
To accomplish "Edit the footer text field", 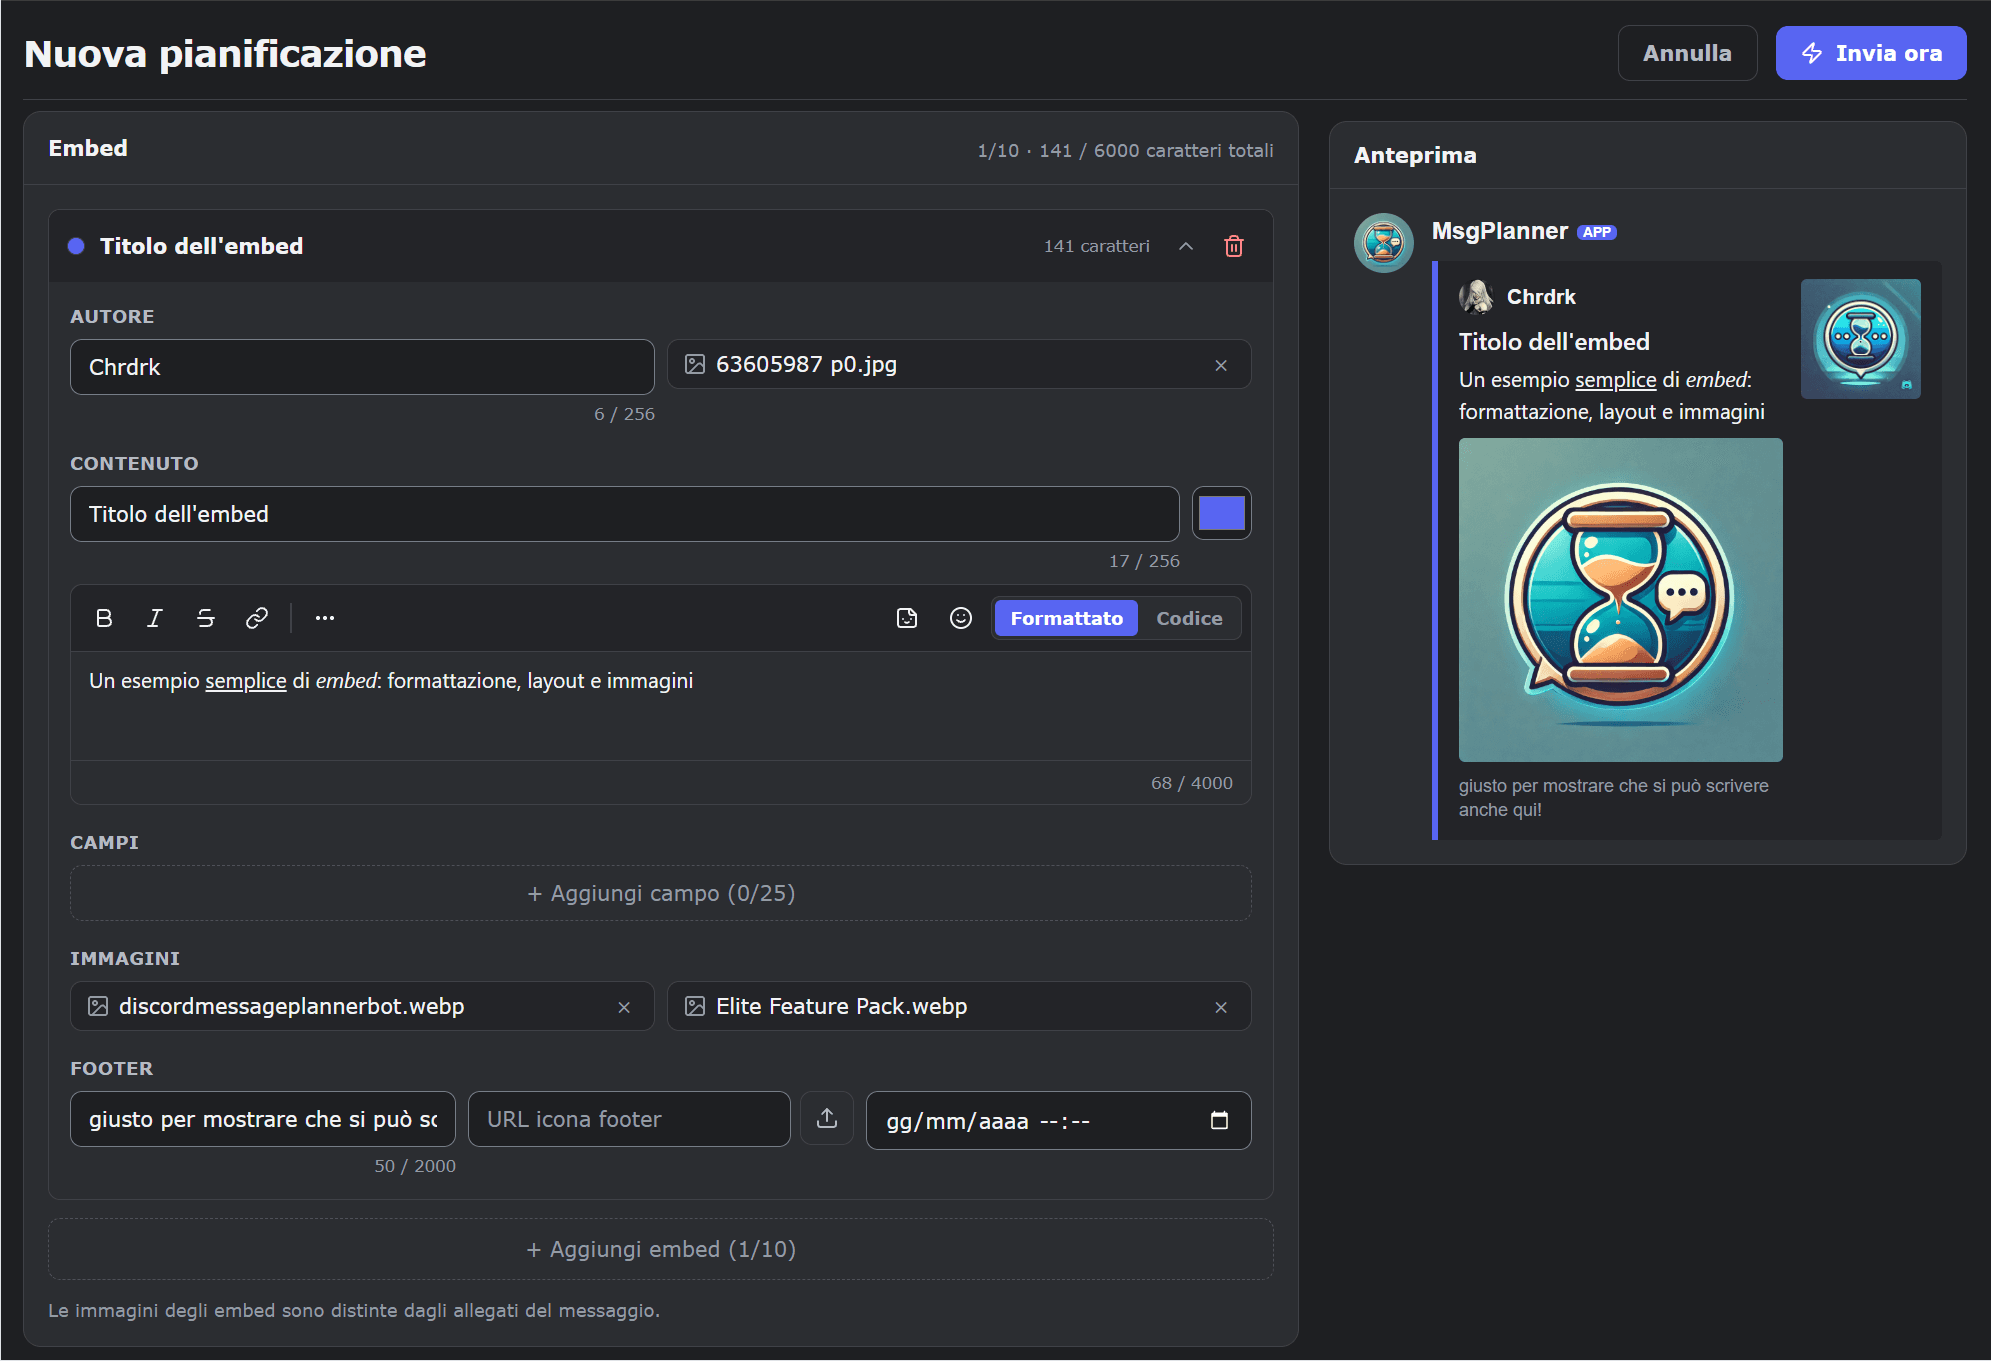I will click(x=263, y=1119).
